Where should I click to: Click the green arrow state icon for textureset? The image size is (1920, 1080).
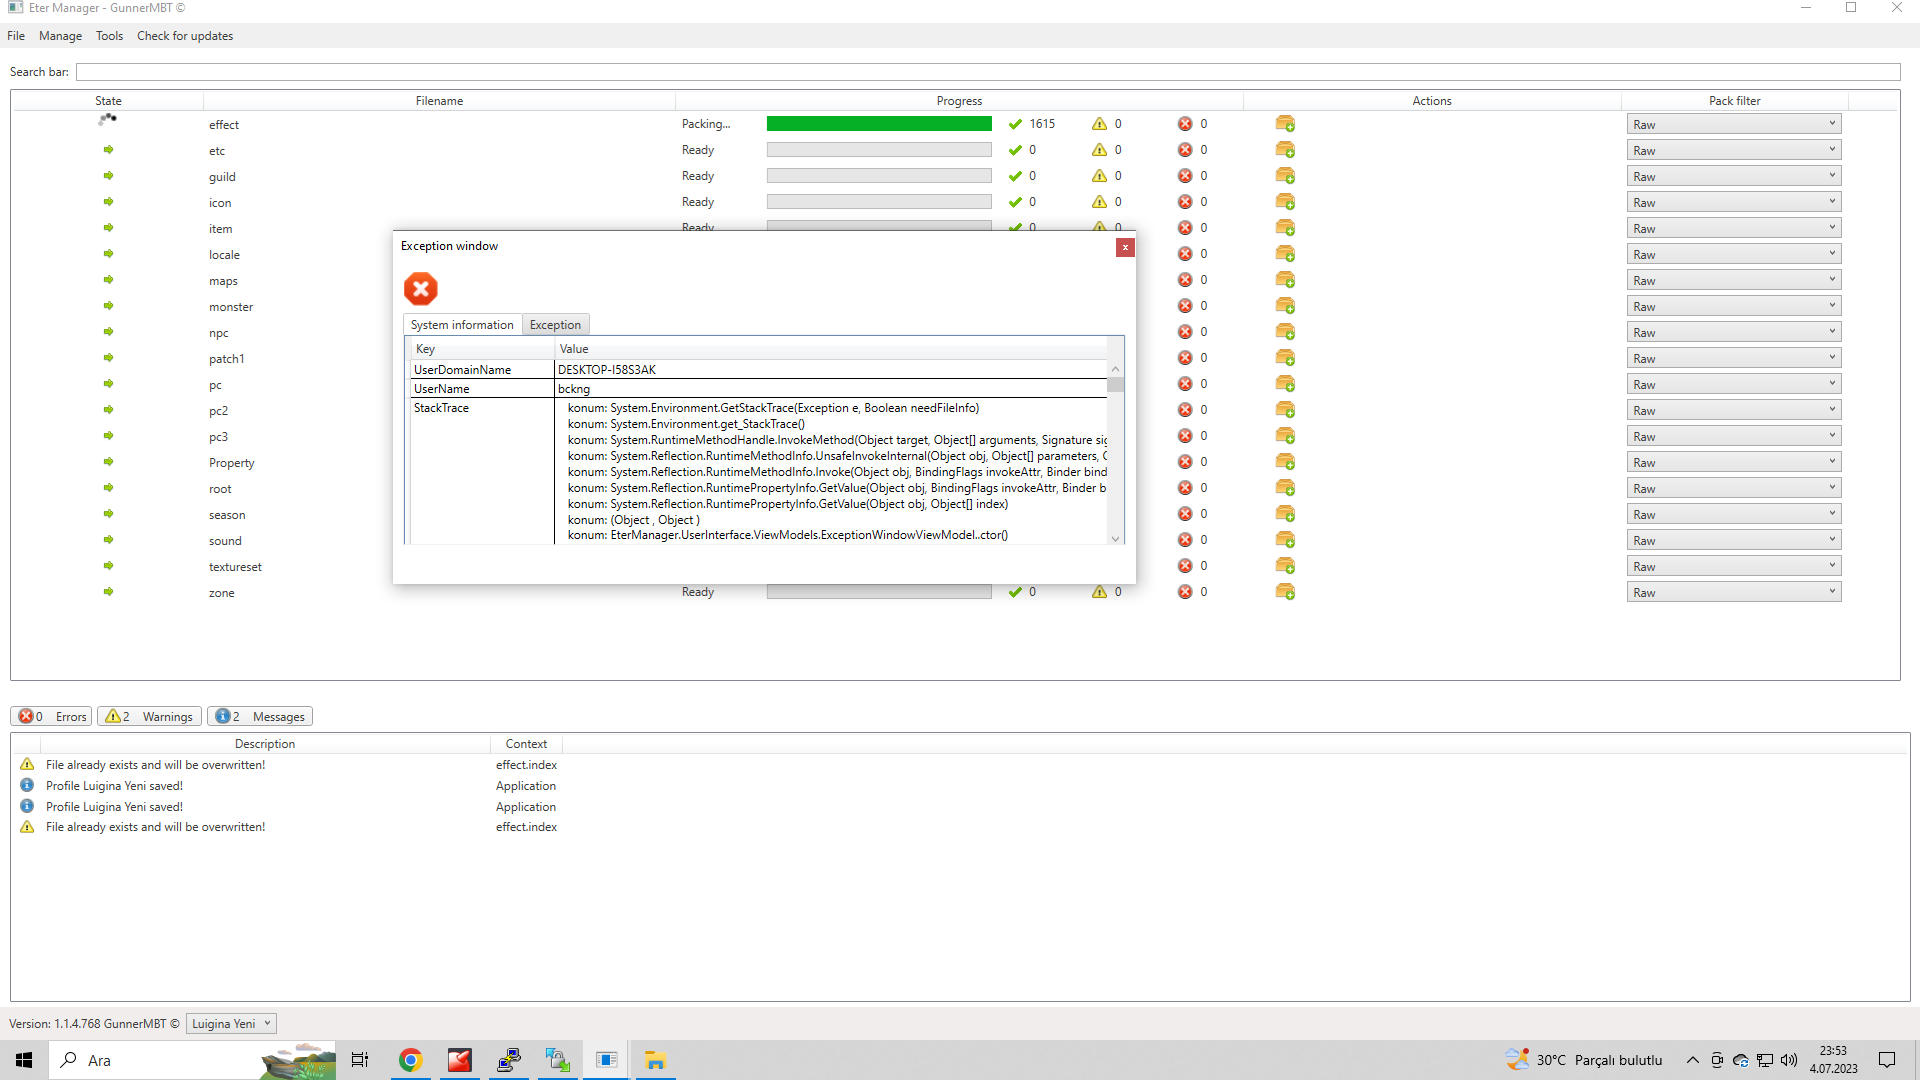point(108,566)
